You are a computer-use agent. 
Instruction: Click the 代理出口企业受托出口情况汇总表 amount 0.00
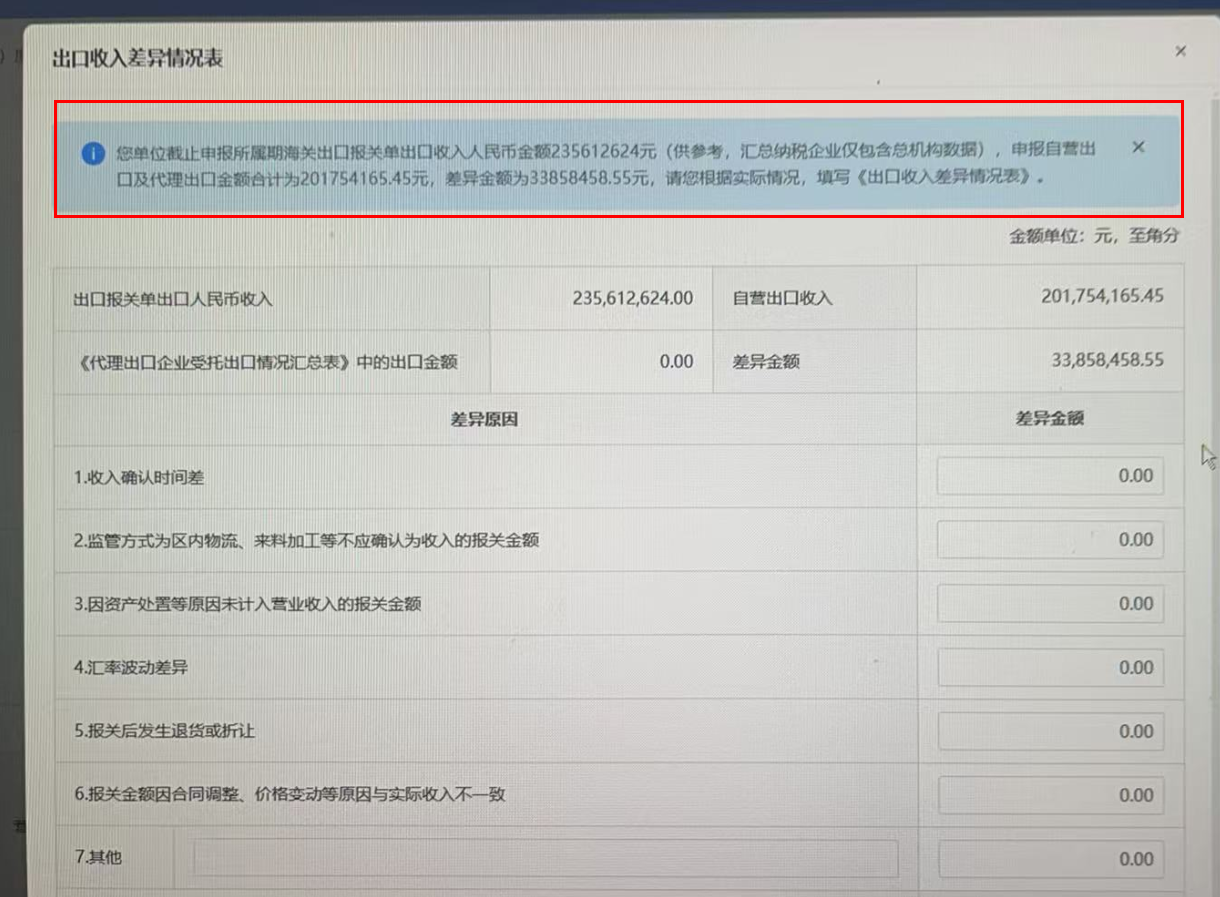point(676,362)
